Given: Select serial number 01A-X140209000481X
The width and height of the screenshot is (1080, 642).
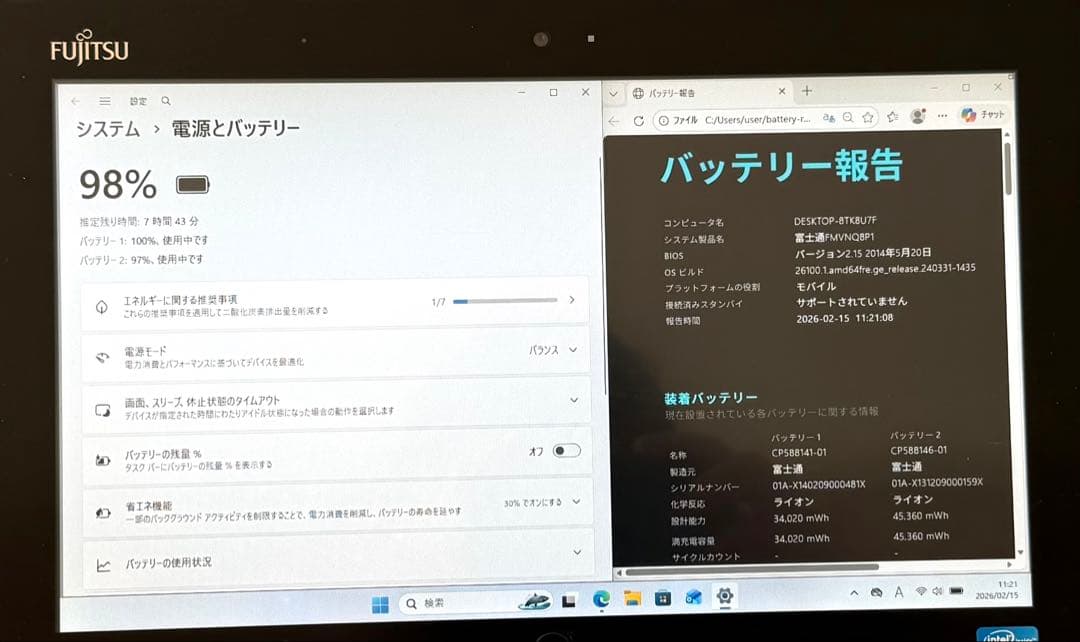Looking at the screenshot, I should [x=818, y=485].
